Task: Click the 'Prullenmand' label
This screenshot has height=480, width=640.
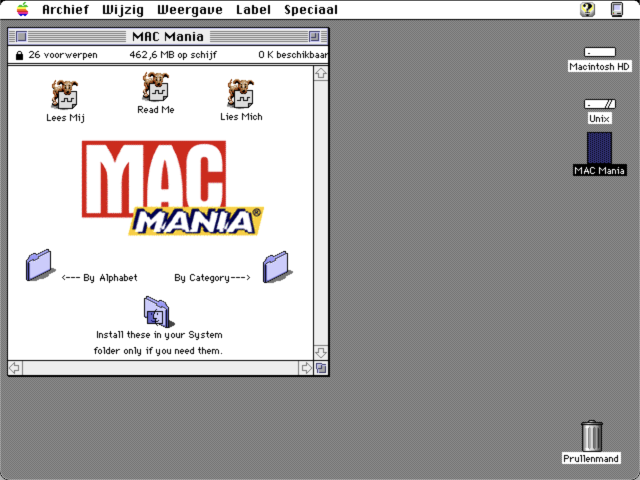Action: (x=591, y=458)
